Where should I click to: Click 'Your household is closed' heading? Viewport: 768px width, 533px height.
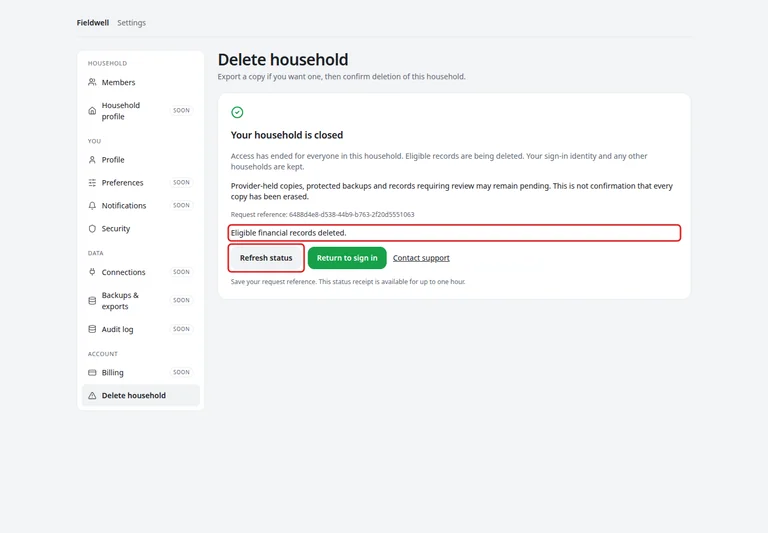pos(287,135)
